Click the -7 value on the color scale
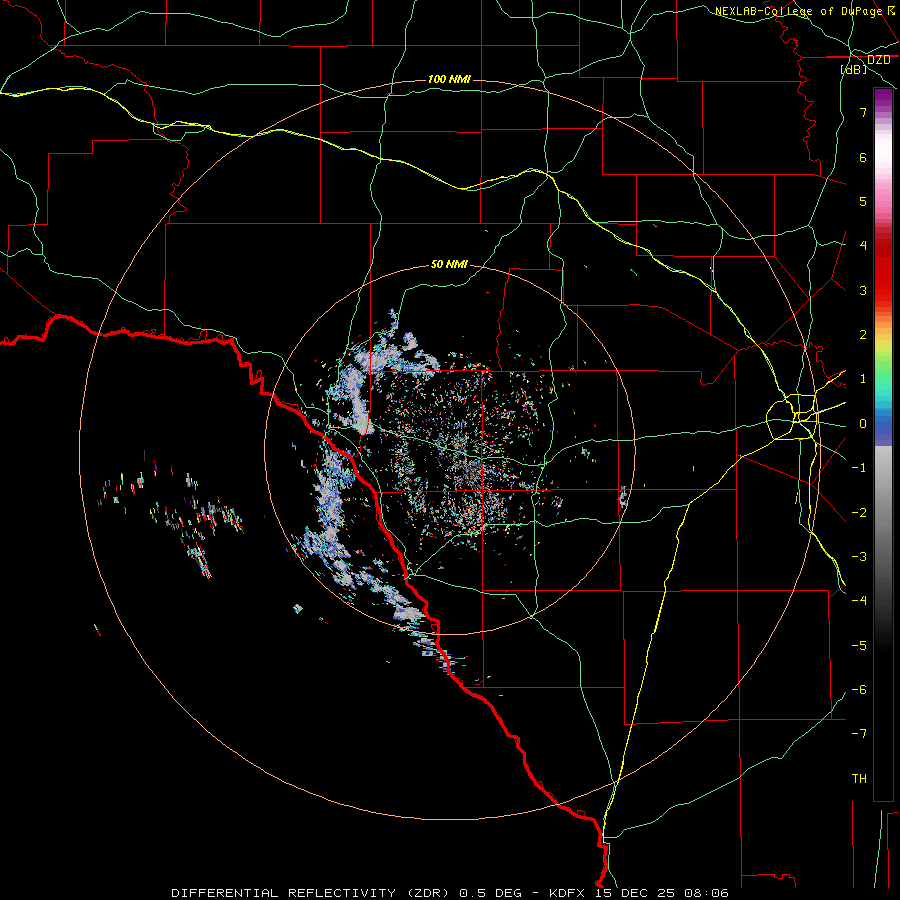This screenshot has height=900, width=900. coord(859,734)
